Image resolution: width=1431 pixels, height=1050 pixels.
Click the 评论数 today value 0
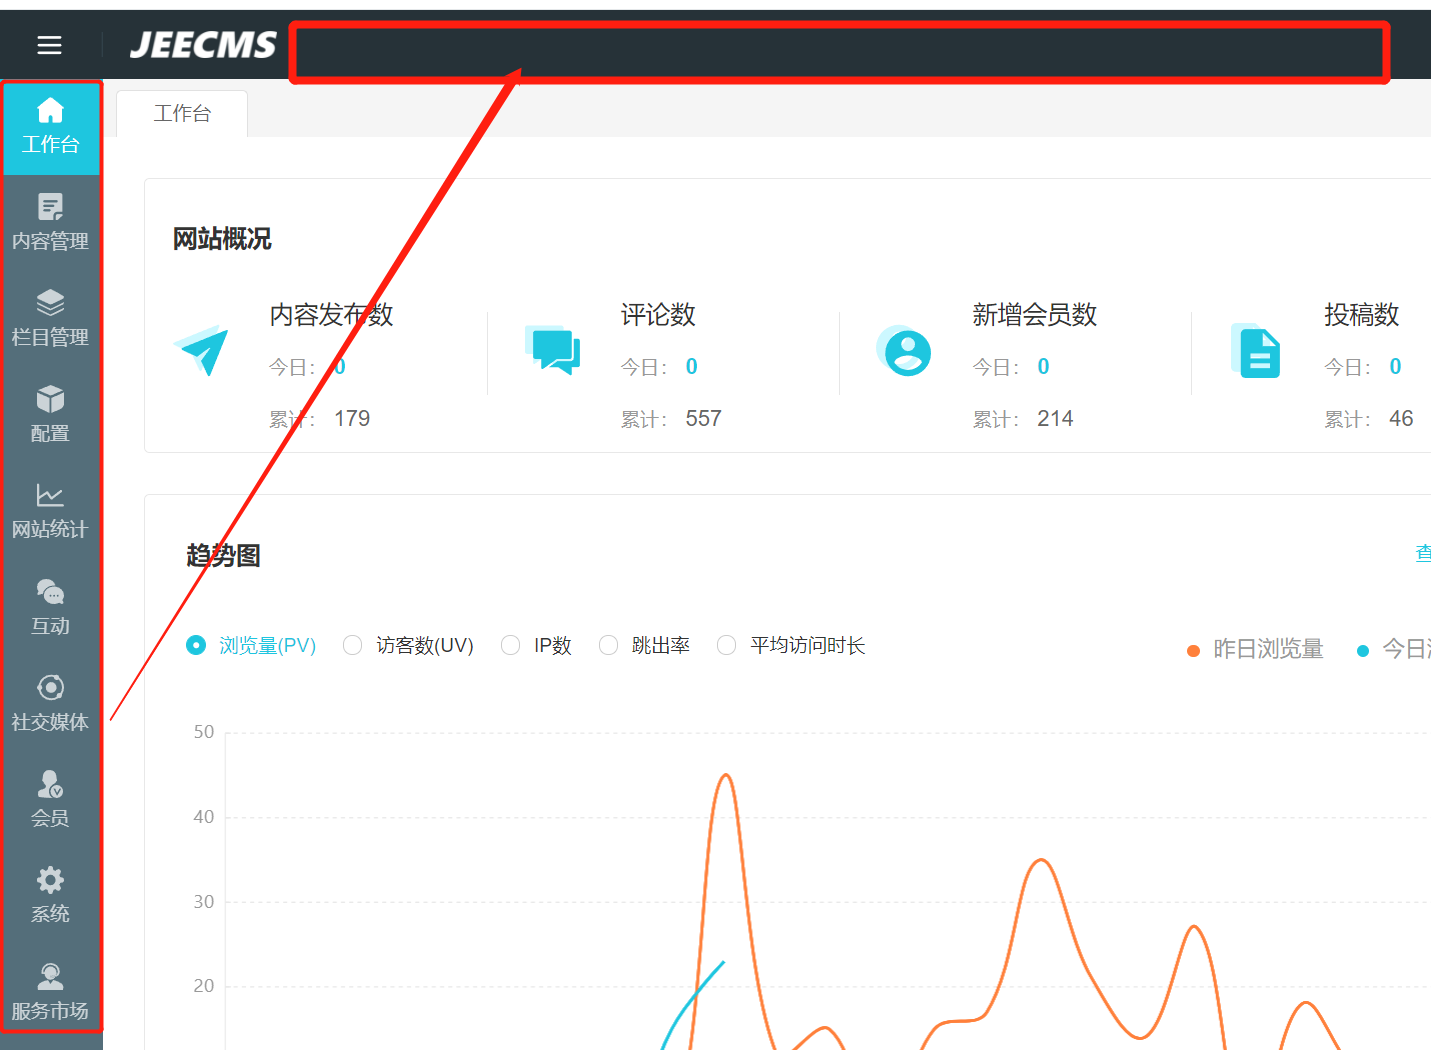692,367
